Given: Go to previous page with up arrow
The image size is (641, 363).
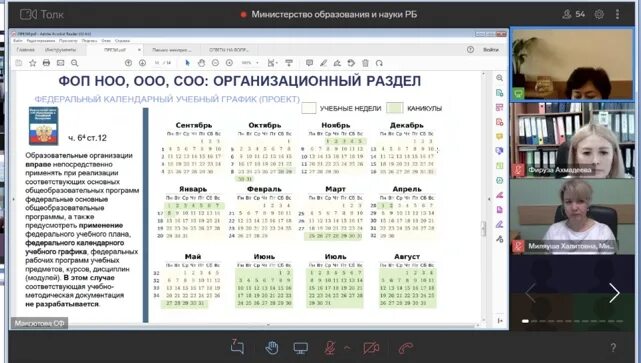Looking at the screenshot, I should click(x=128, y=63).
